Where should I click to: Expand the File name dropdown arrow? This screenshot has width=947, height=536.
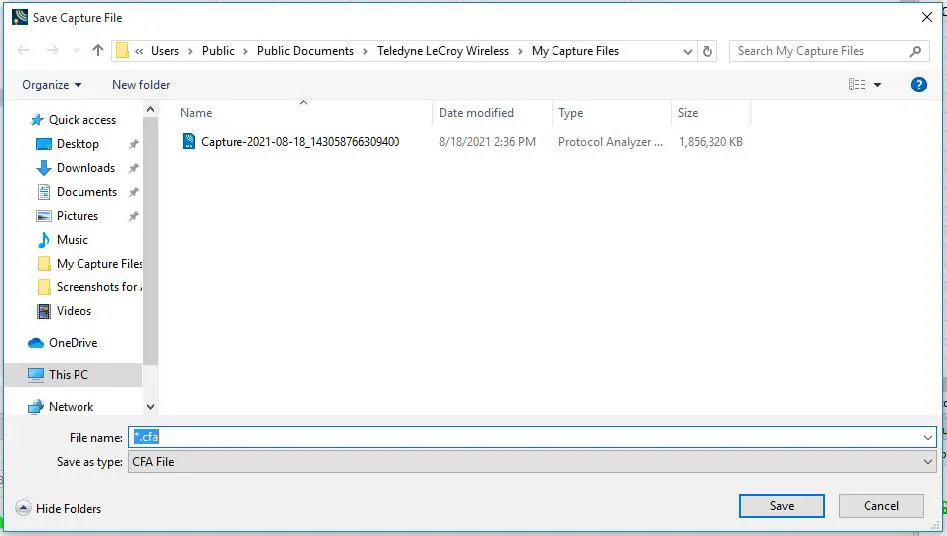[928, 438]
